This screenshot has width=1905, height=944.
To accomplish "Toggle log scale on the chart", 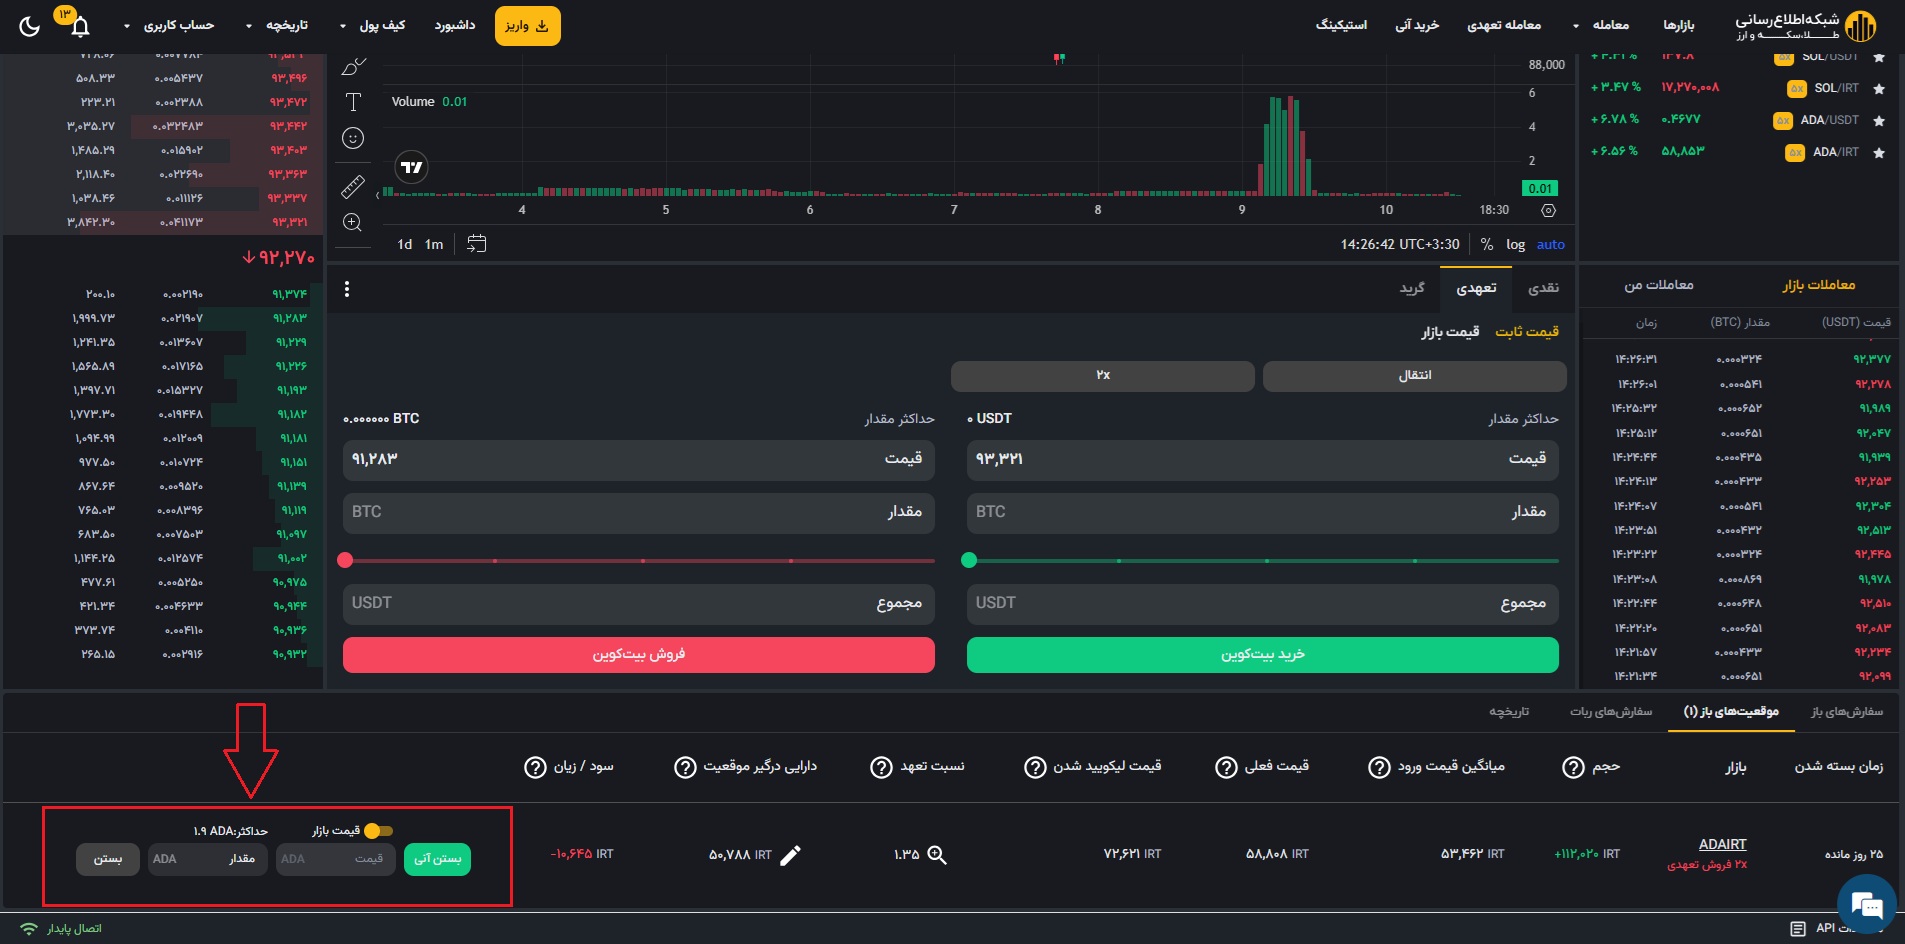I will tap(1515, 244).
